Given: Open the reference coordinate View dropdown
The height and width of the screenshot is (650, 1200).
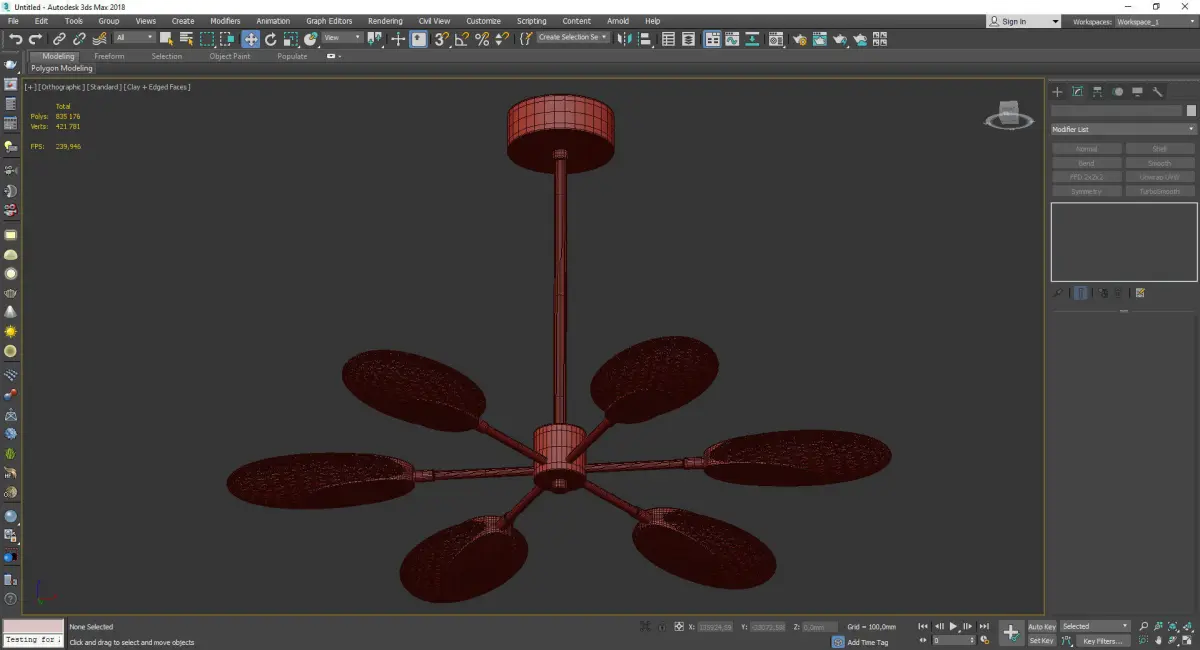Looking at the screenshot, I should [342, 38].
